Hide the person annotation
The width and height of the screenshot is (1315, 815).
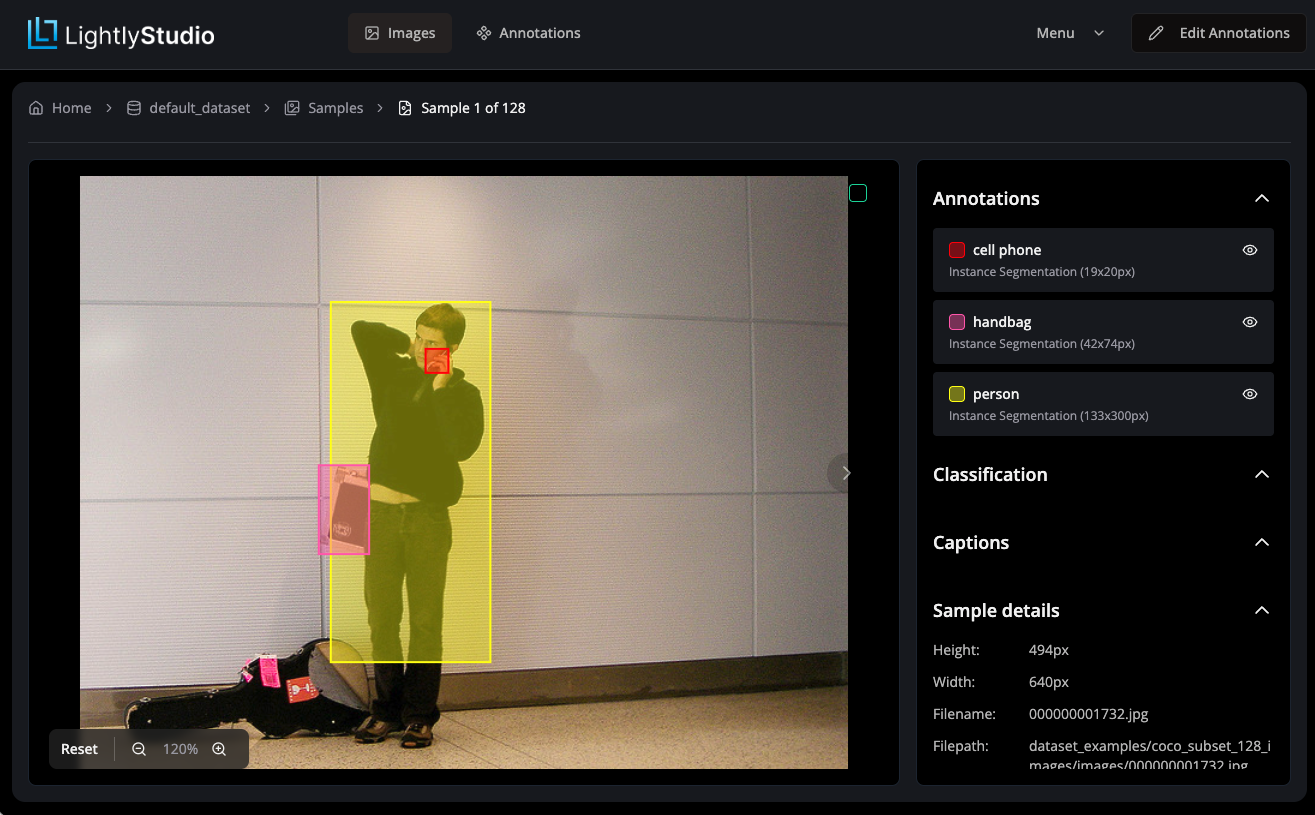click(x=1250, y=394)
